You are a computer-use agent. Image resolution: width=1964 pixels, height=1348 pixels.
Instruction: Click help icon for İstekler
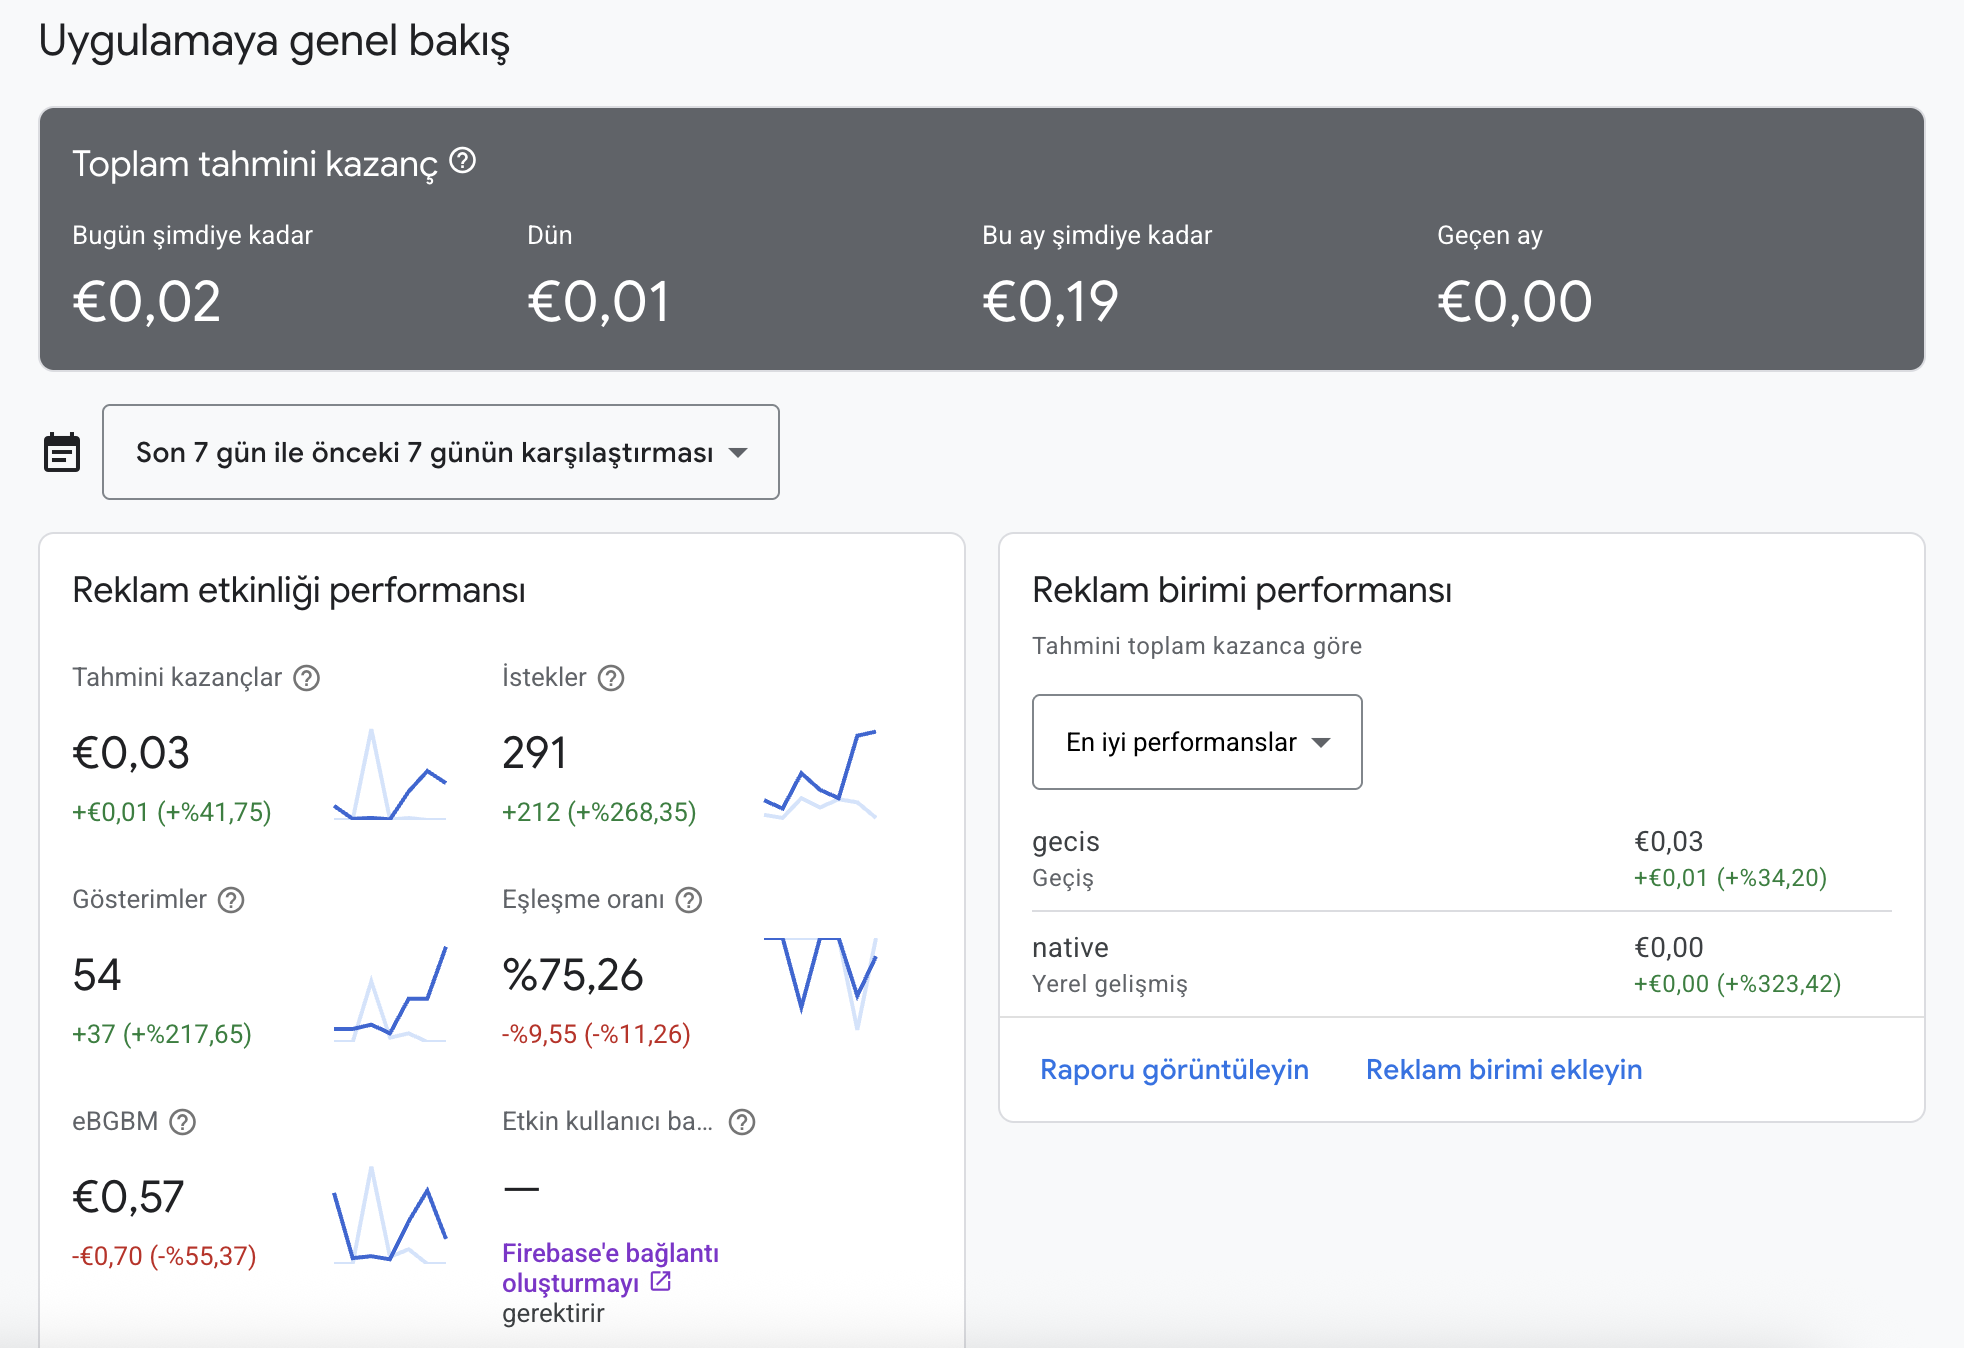click(x=611, y=678)
